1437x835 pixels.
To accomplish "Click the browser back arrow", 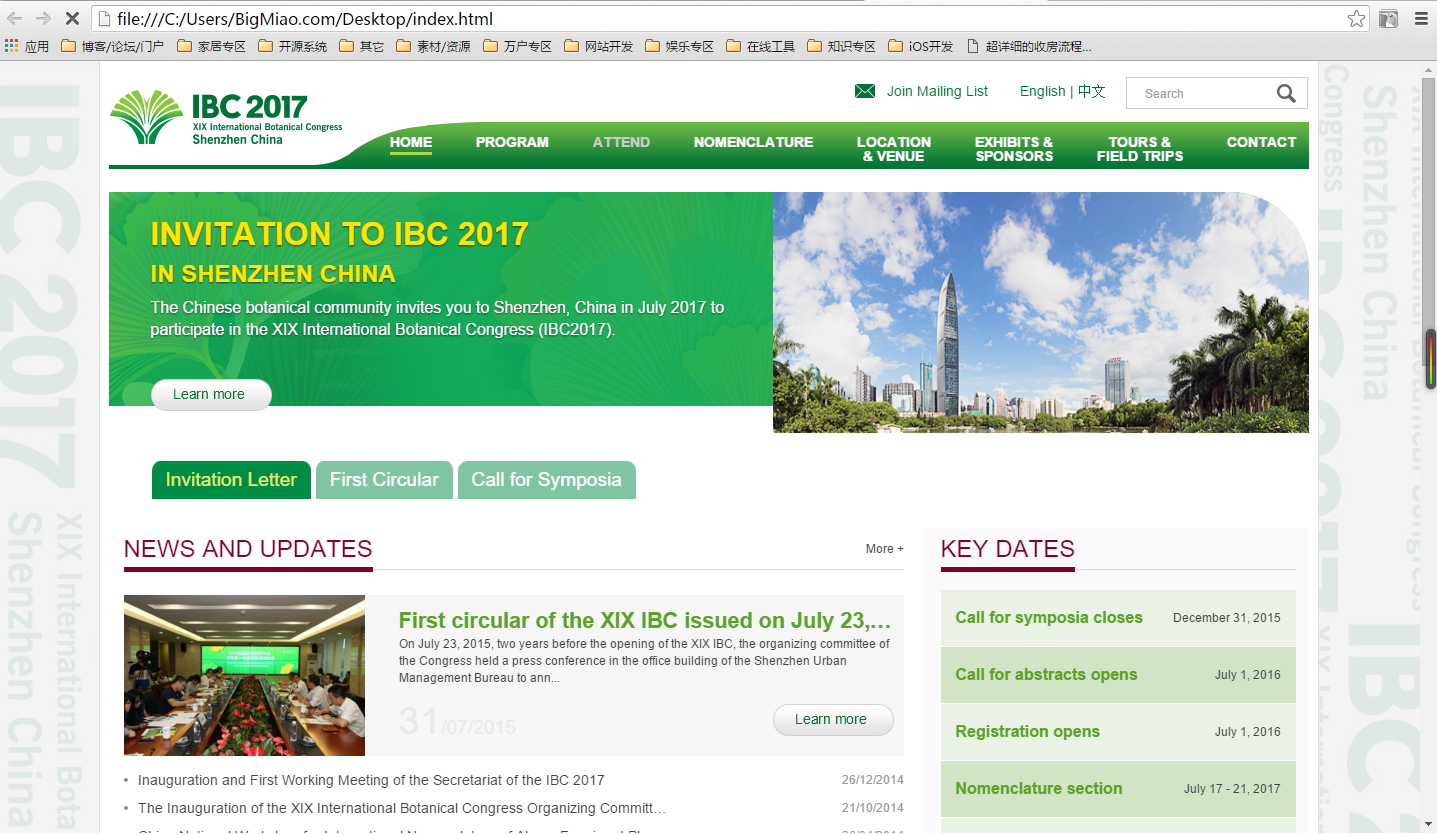I will click(15, 18).
